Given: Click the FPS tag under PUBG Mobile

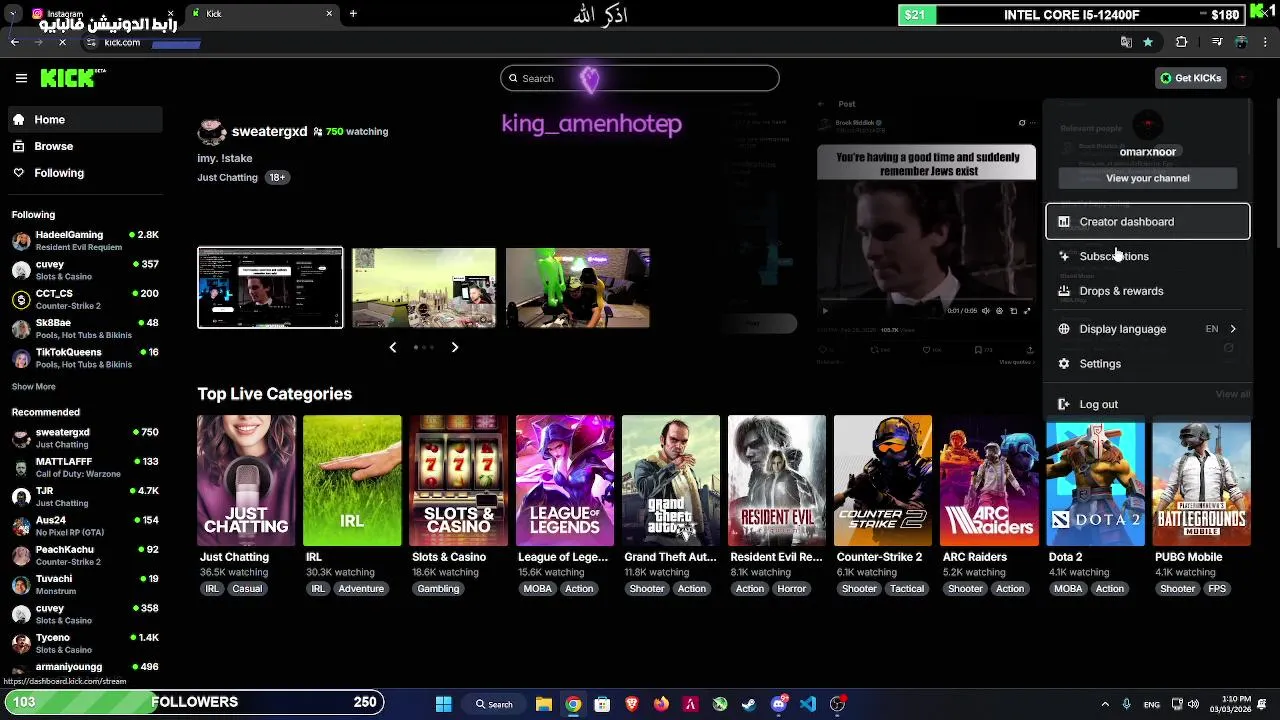Looking at the screenshot, I should coord(1217,589).
